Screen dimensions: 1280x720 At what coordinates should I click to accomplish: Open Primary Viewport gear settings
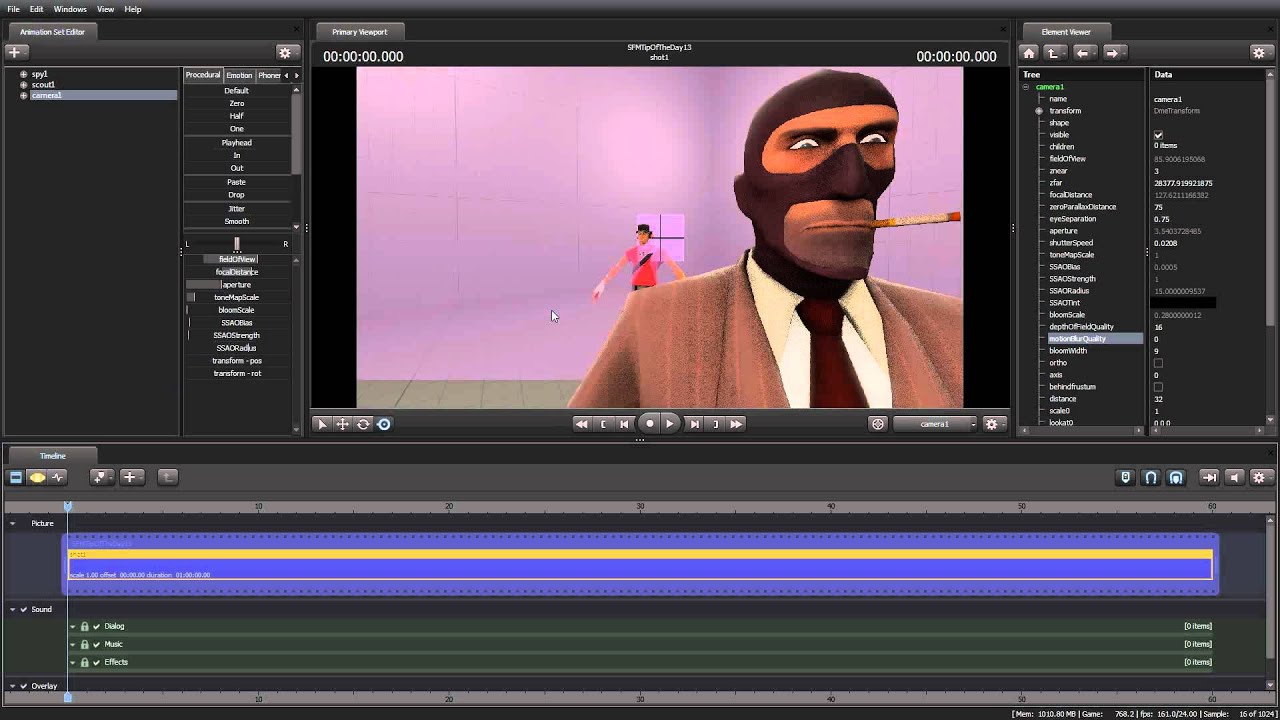click(x=992, y=424)
